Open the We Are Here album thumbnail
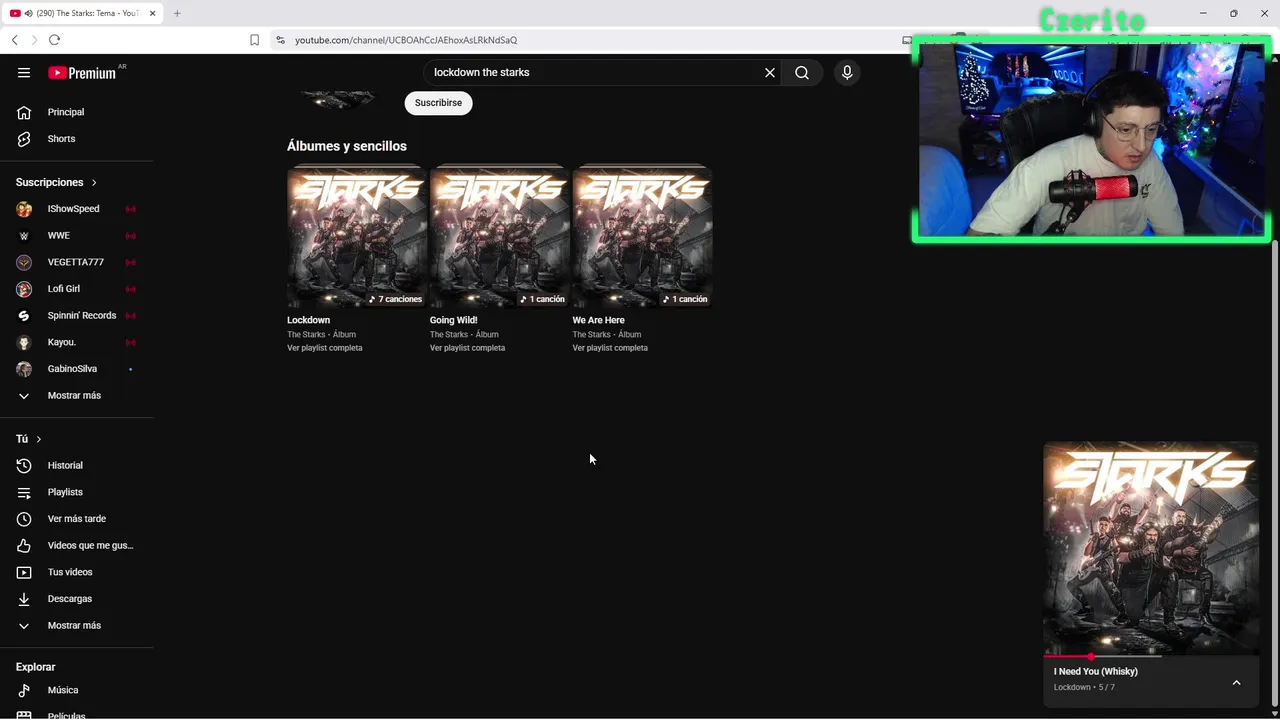The height and width of the screenshot is (720, 1280). (642, 237)
